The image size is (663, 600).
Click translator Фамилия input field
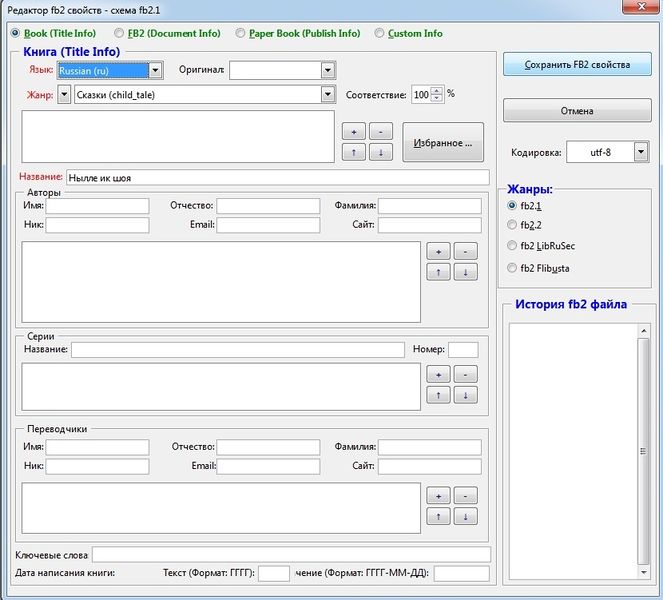[430, 447]
